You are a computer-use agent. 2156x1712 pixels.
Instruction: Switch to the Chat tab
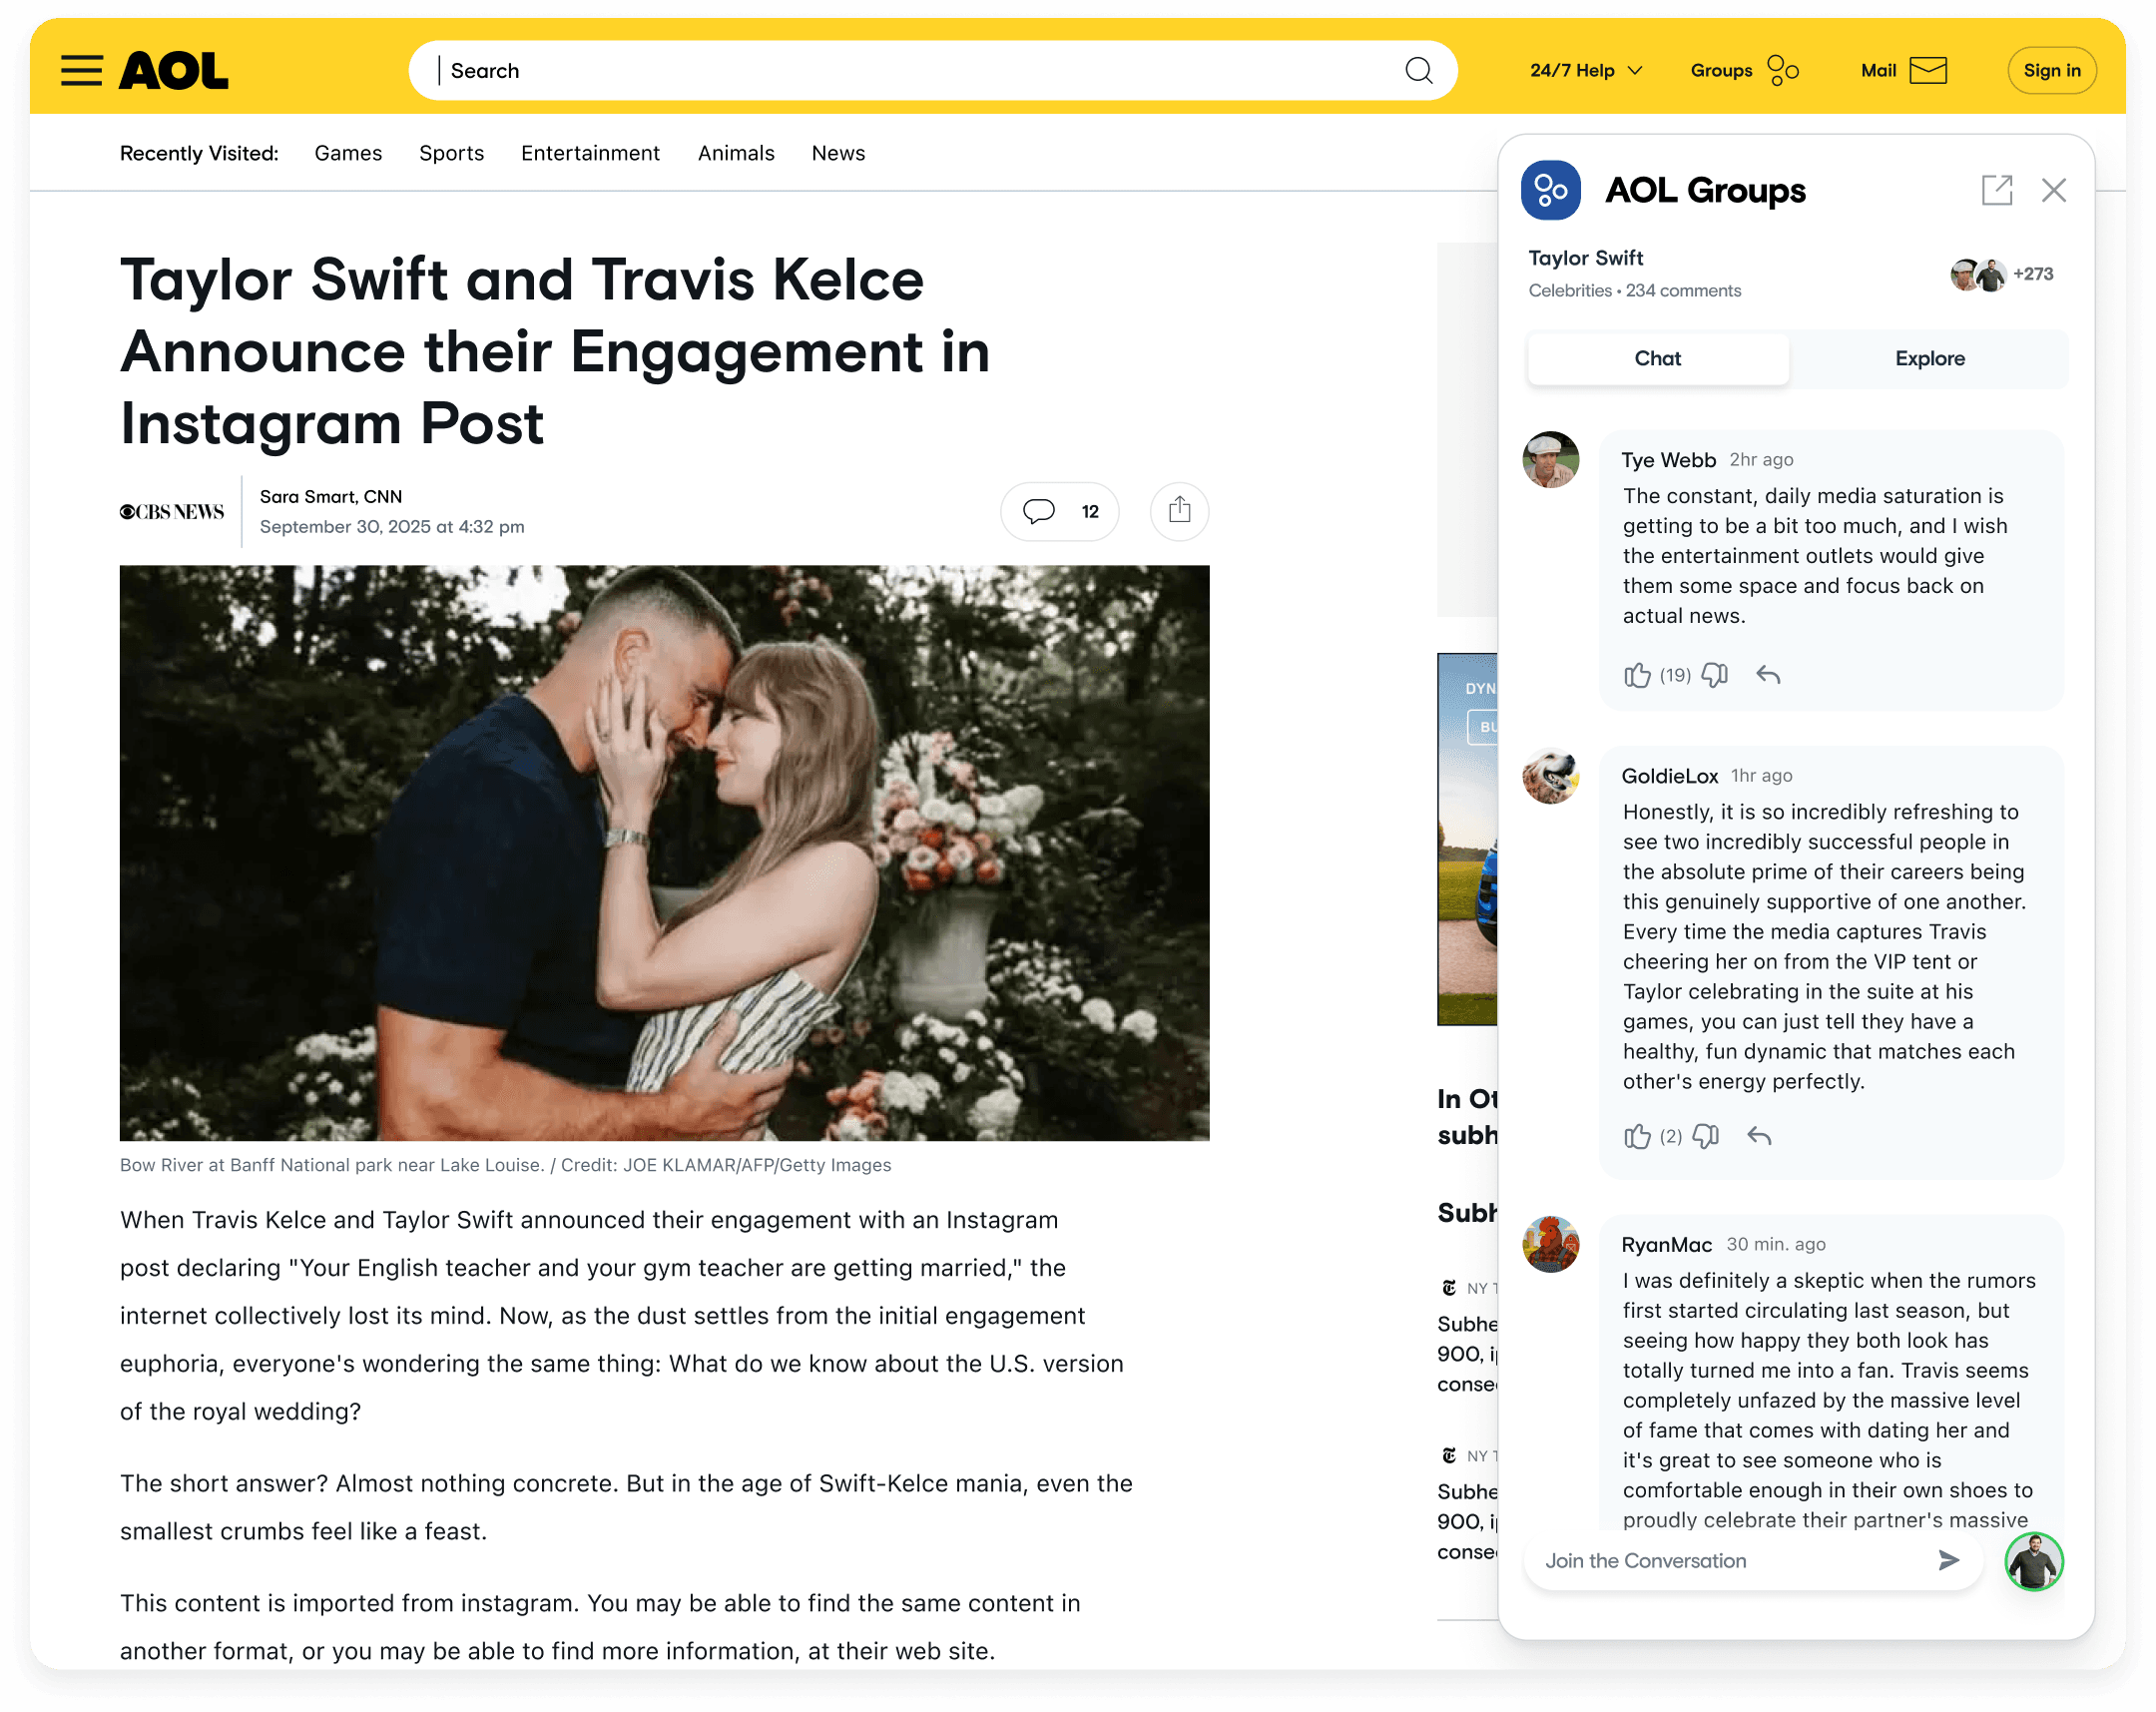(1658, 359)
